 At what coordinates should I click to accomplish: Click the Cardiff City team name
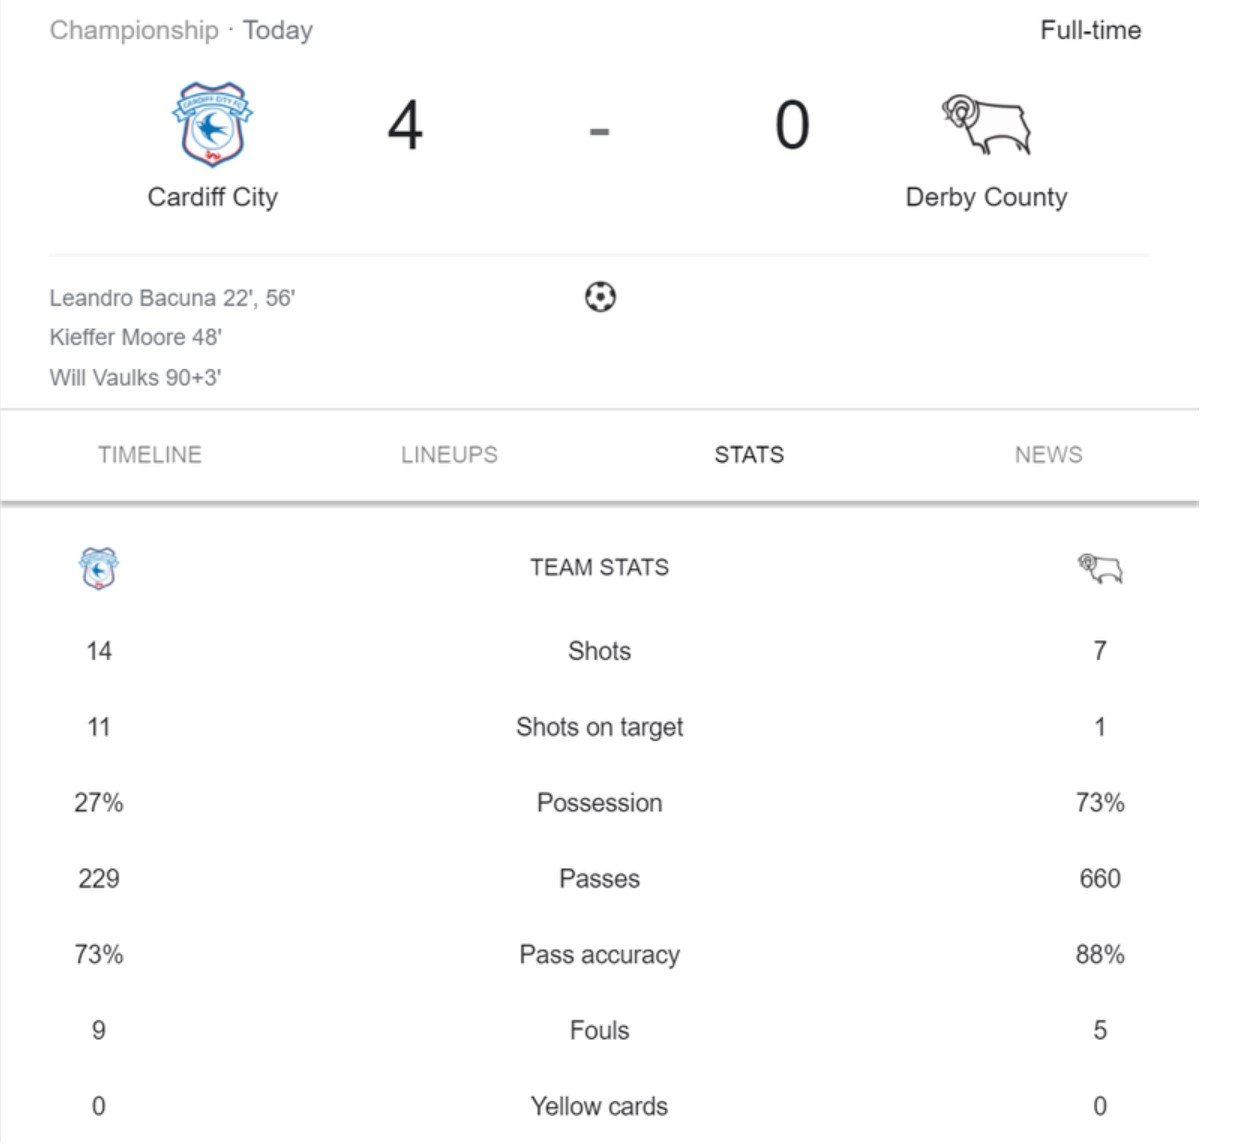[213, 197]
